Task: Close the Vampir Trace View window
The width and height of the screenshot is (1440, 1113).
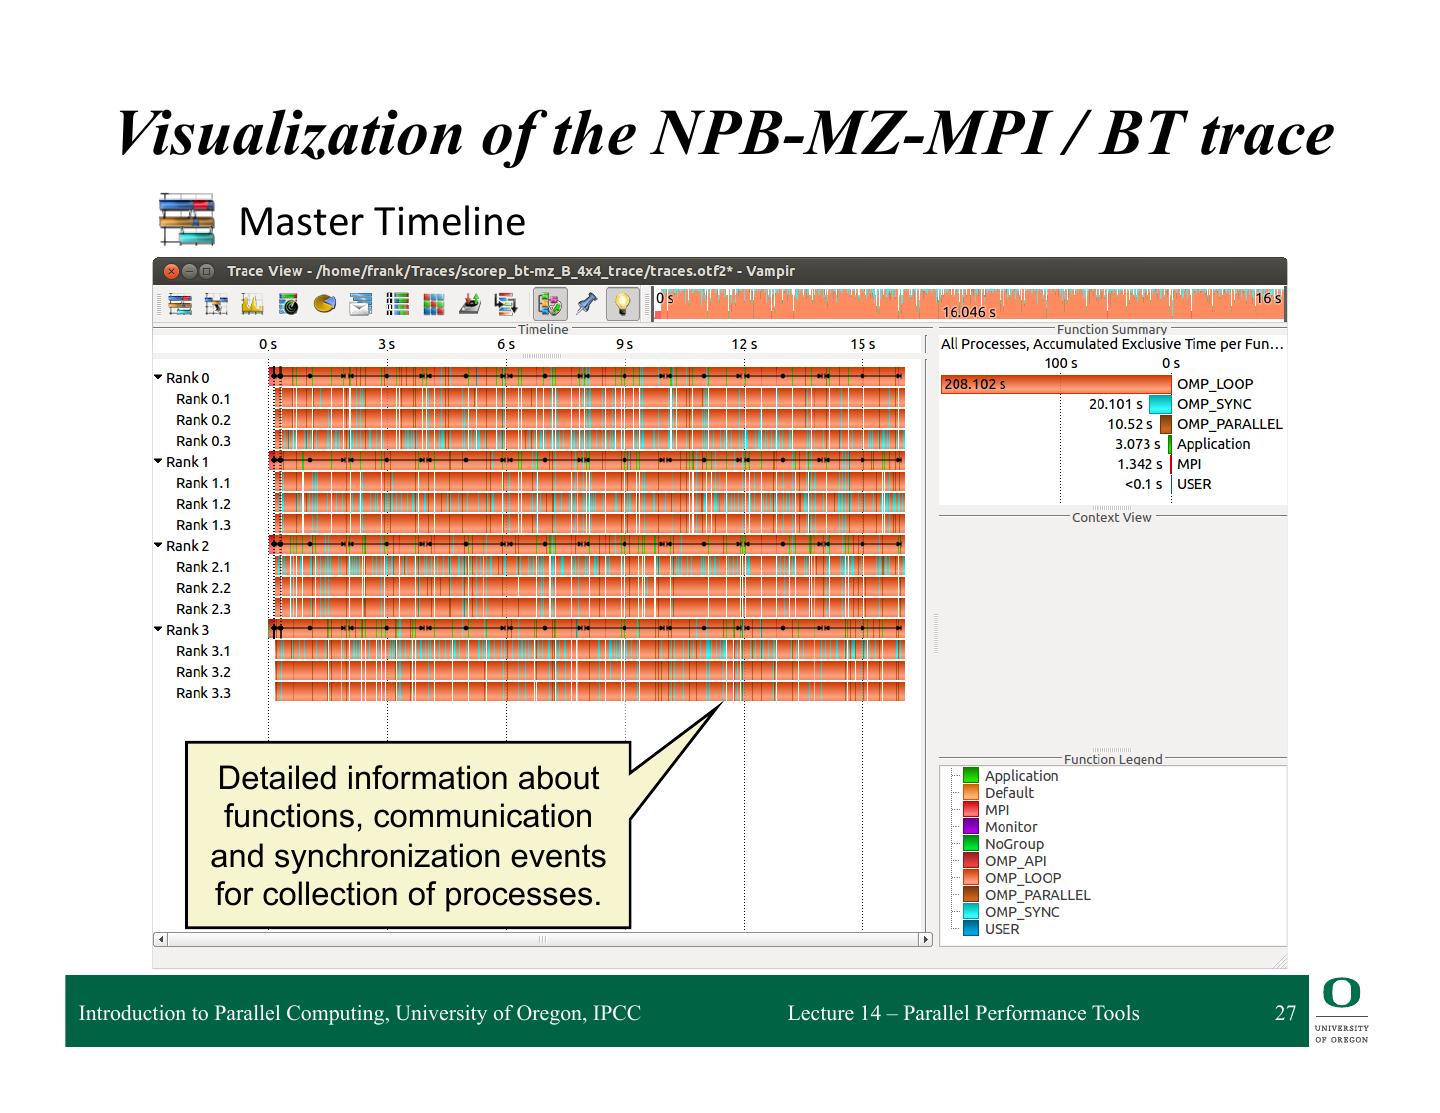Action: coord(171,271)
